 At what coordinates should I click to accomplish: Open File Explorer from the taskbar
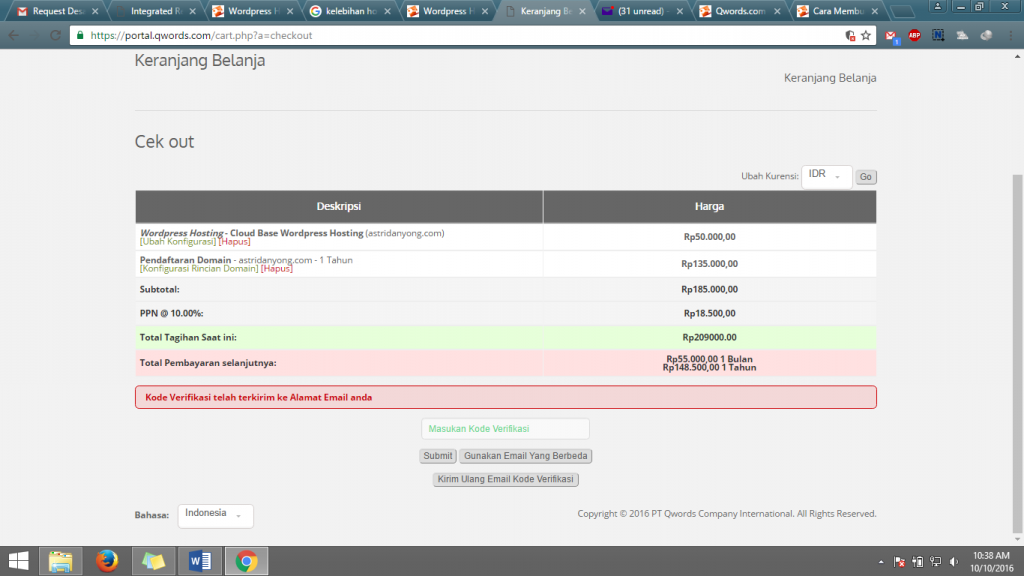(61, 561)
